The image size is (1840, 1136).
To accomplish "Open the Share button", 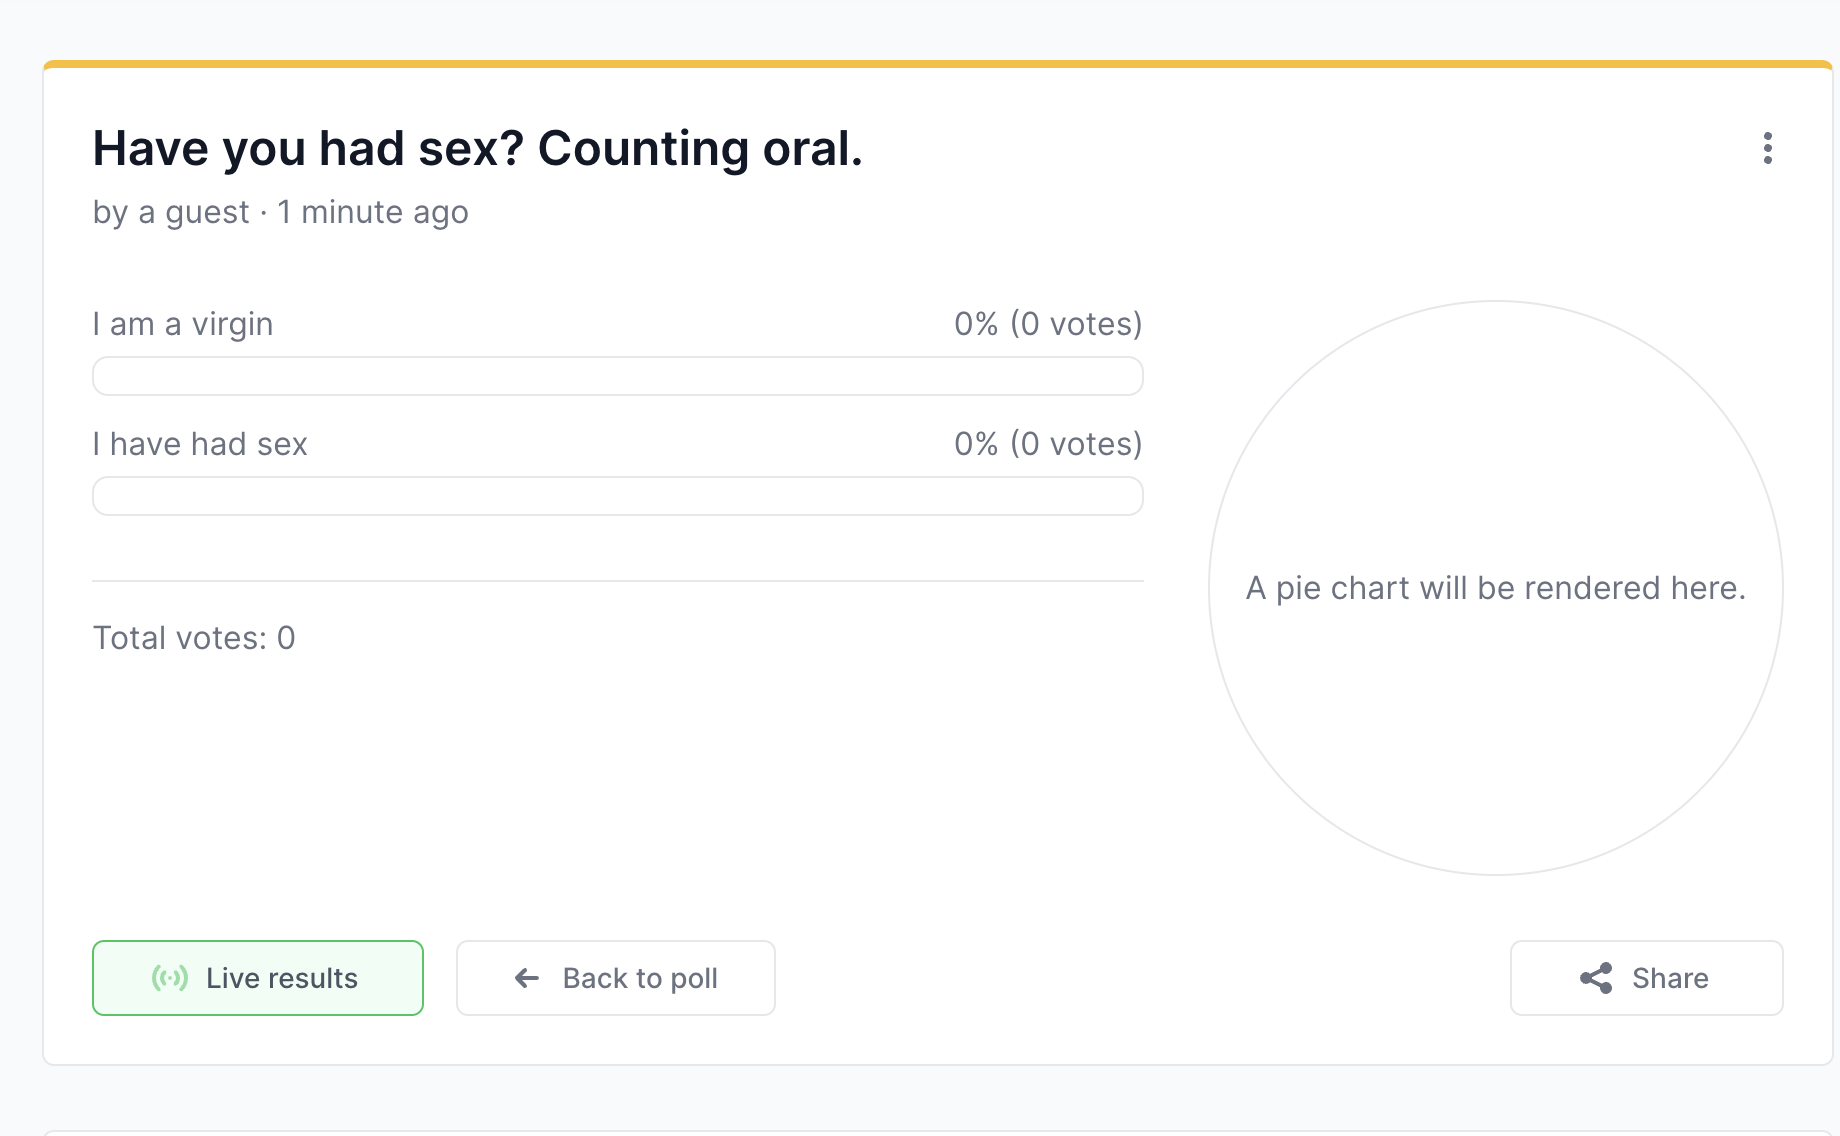I will [x=1647, y=978].
